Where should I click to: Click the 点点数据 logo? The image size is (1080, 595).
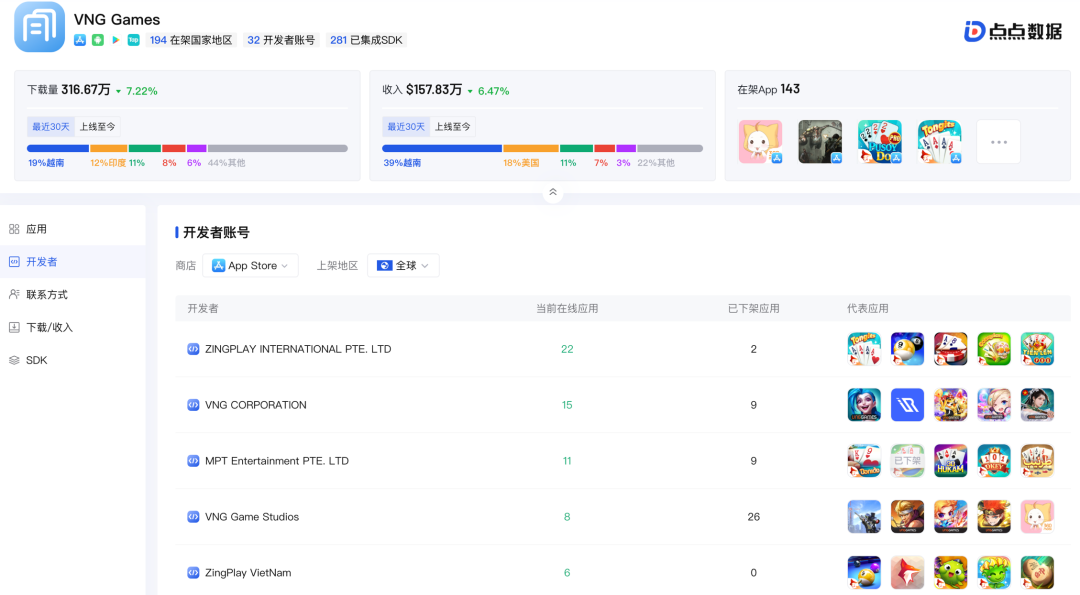pyautogui.click(x=1012, y=31)
